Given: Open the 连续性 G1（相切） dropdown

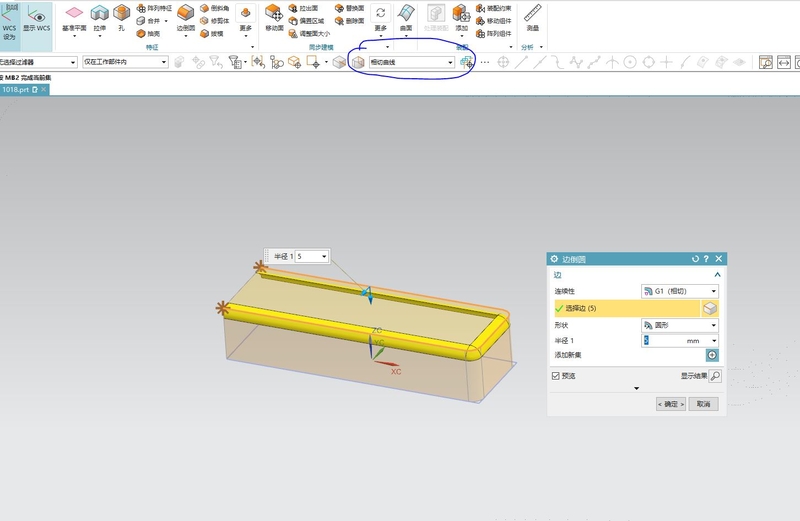Looking at the screenshot, I should (x=679, y=291).
